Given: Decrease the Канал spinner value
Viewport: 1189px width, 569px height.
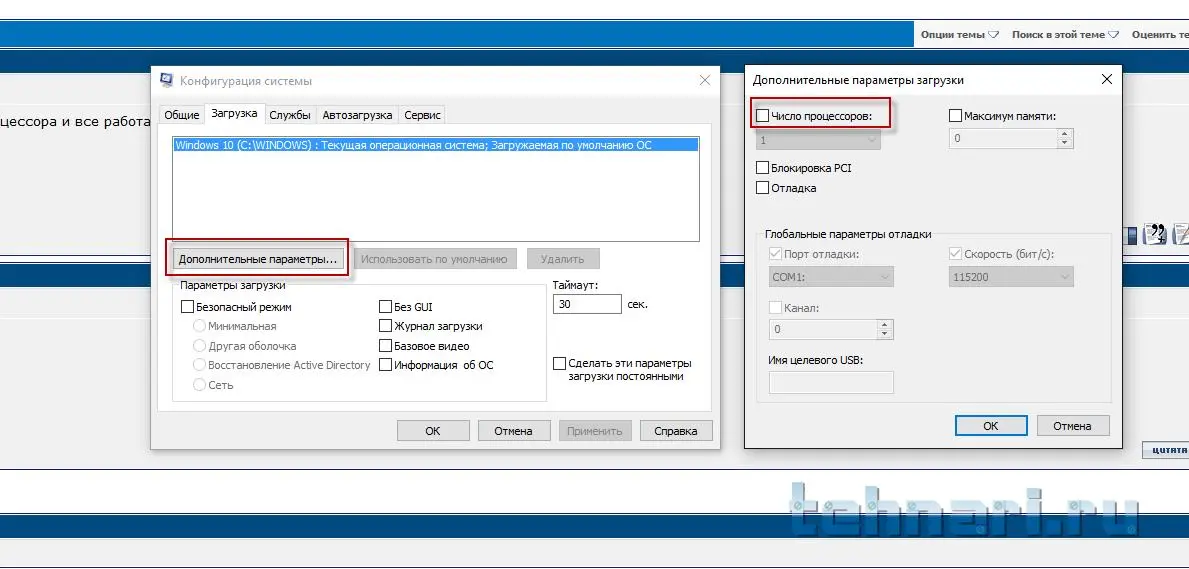Looking at the screenshot, I should click(886, 334).
